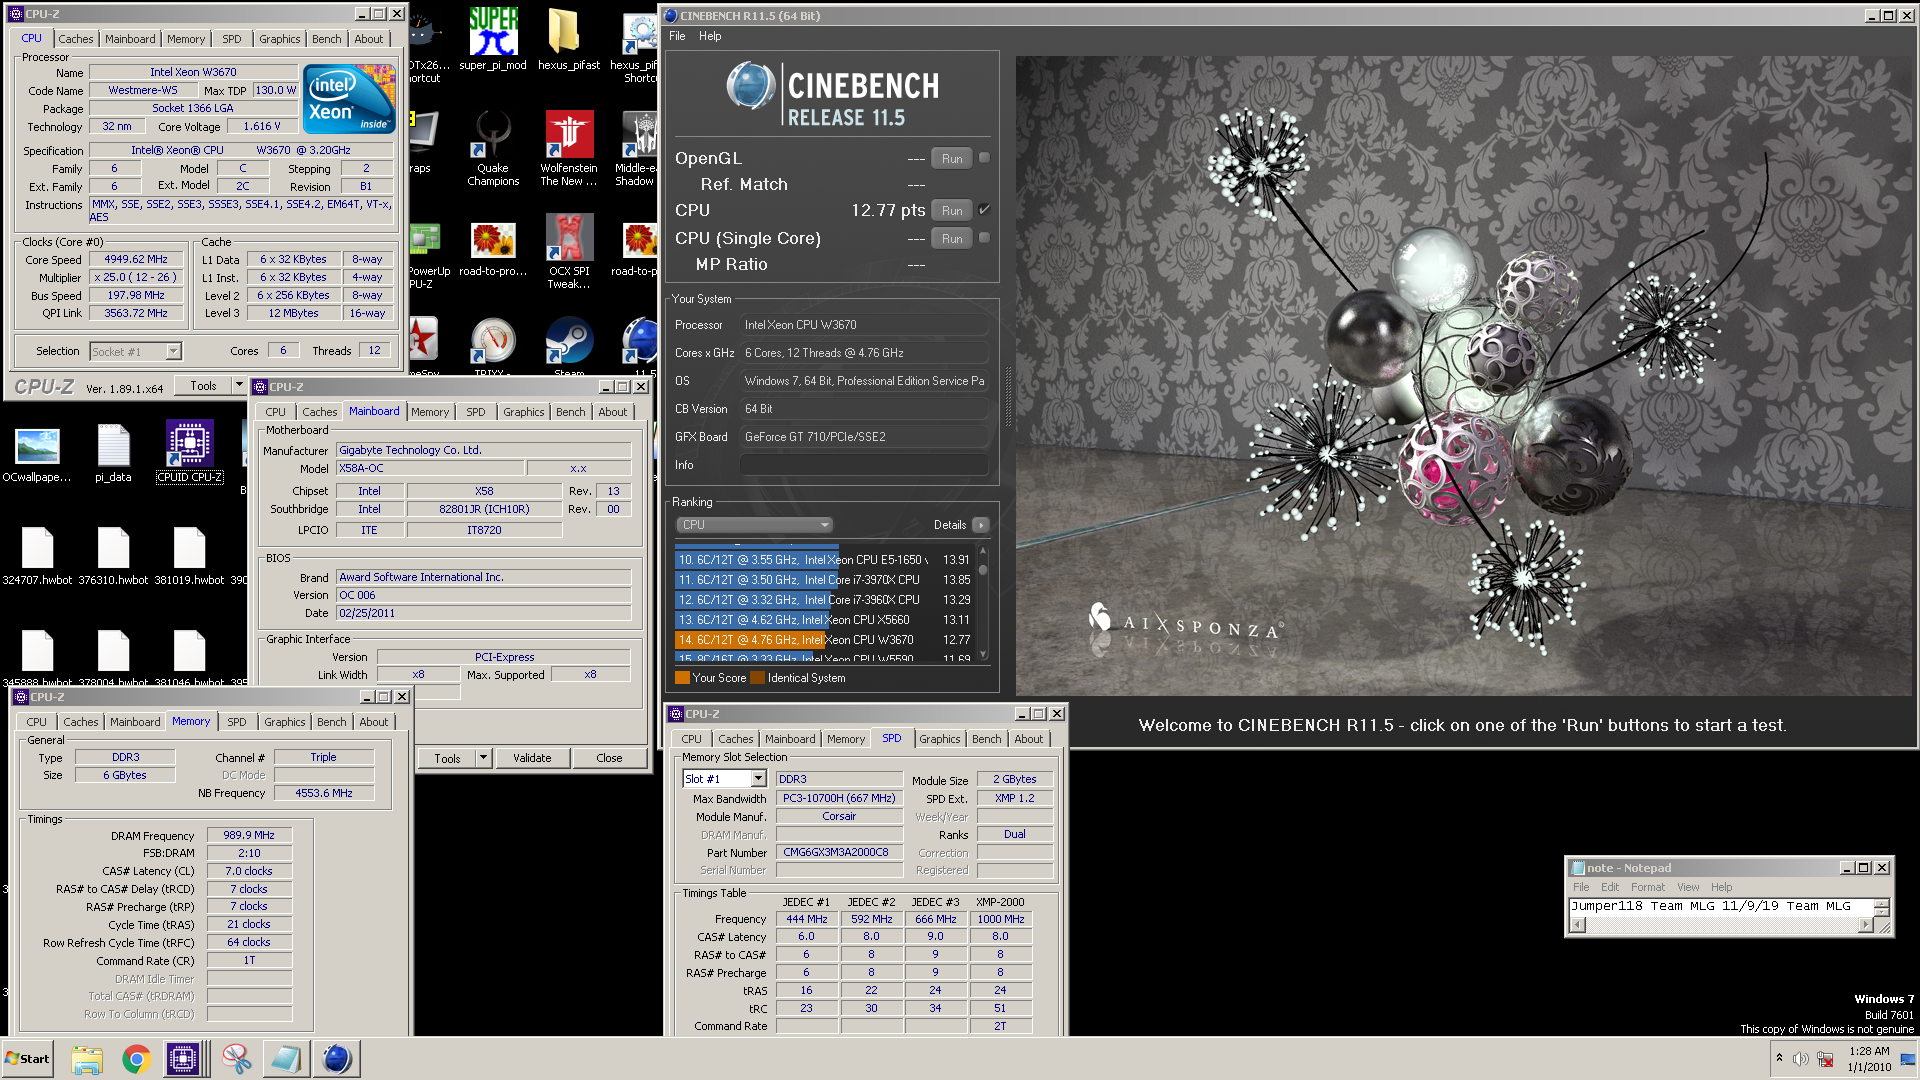Select ranking row Xeon CPU X5660 13.11

click(x=824, y=620)
